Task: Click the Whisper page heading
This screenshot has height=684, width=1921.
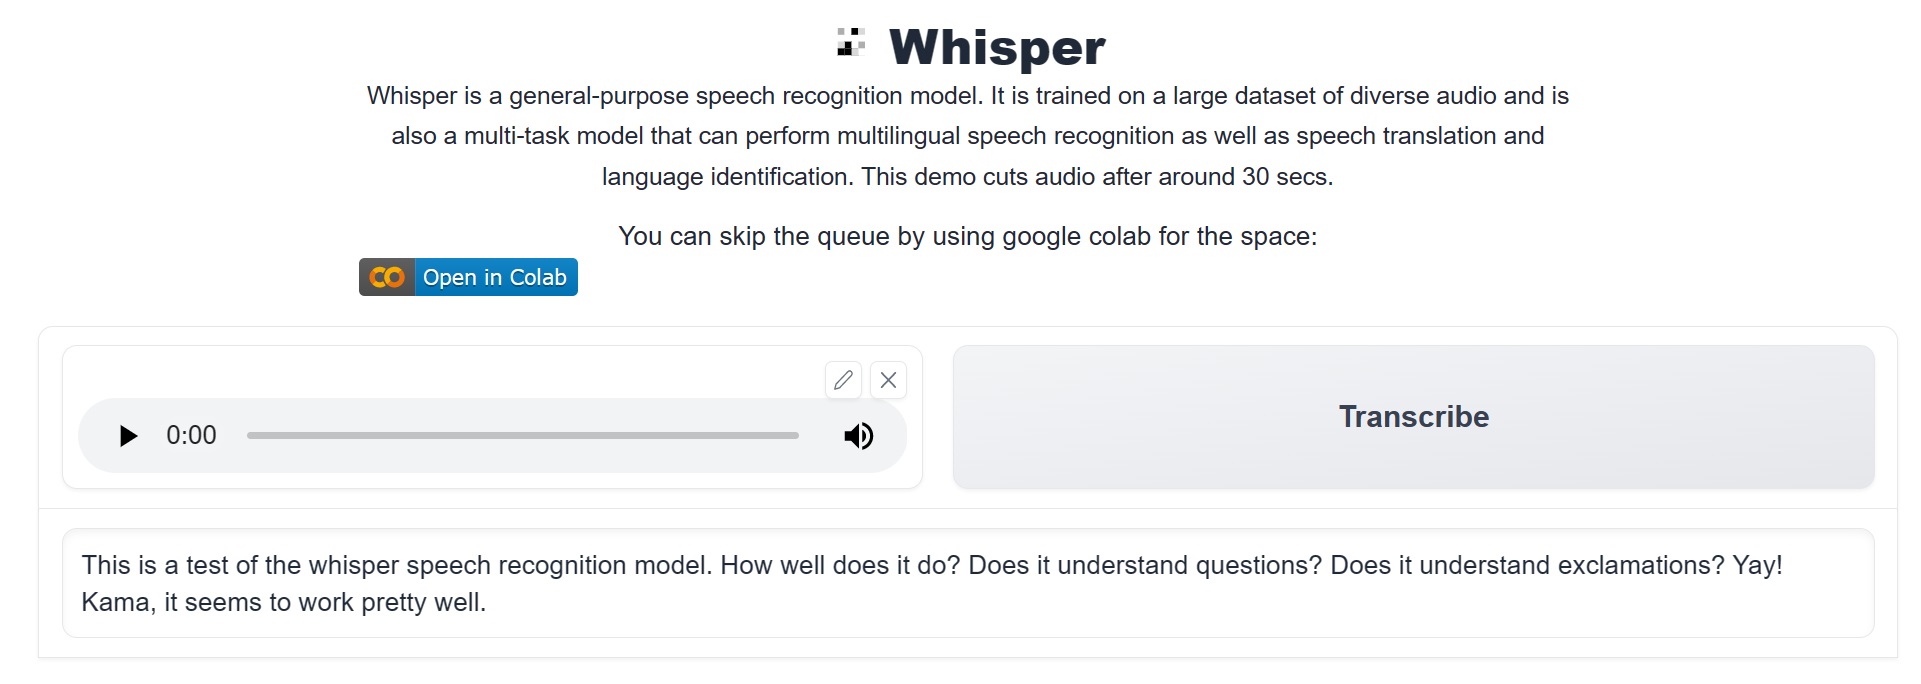Action: click(x=997, y=47)
